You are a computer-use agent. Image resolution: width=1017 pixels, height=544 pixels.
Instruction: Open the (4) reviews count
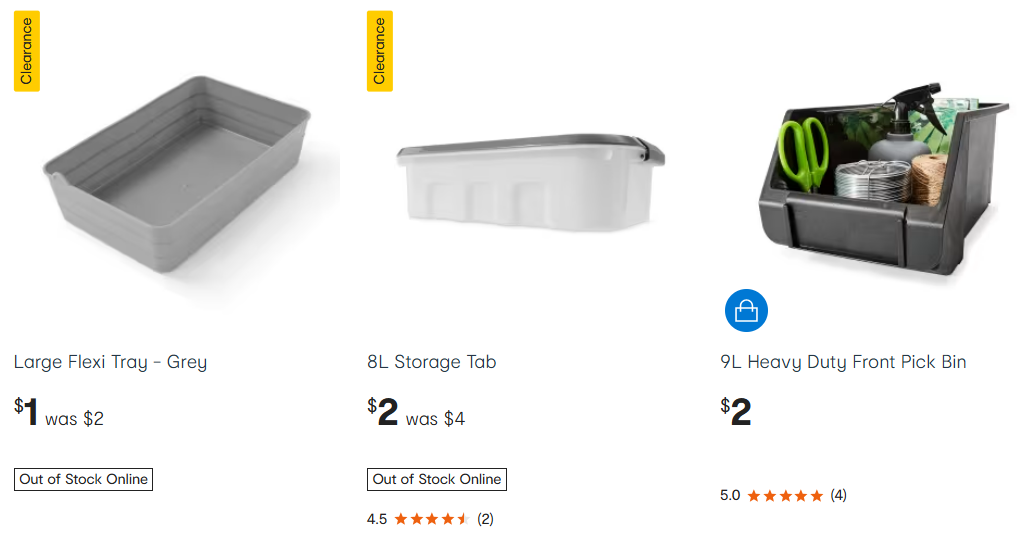pos(838,495)
